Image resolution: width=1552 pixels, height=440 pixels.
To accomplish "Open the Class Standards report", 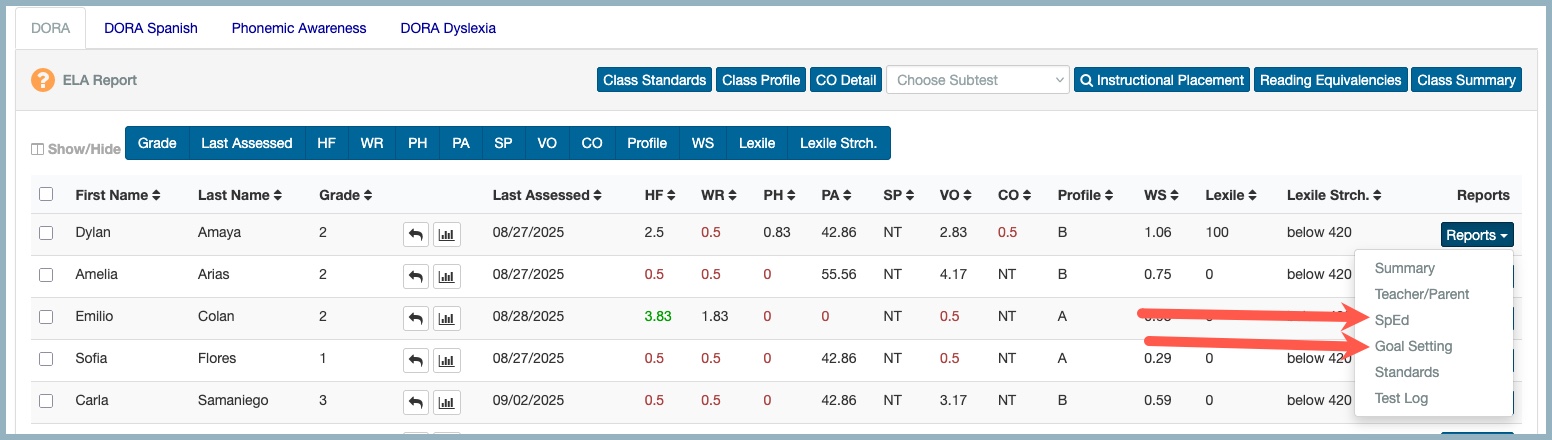I will pos(655,80).
